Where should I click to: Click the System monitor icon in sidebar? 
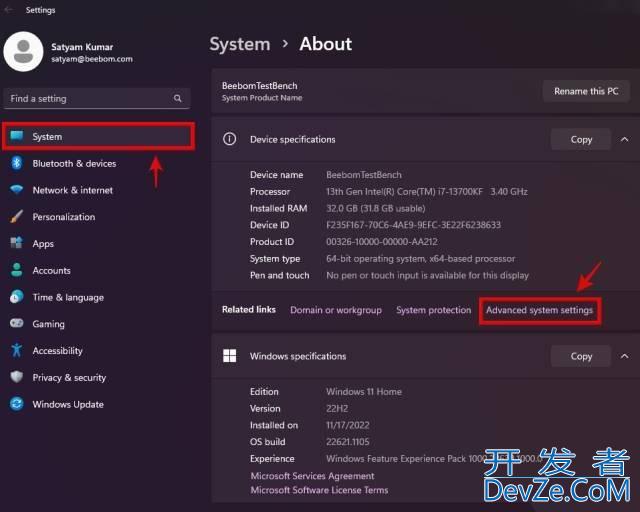[17, 136]
